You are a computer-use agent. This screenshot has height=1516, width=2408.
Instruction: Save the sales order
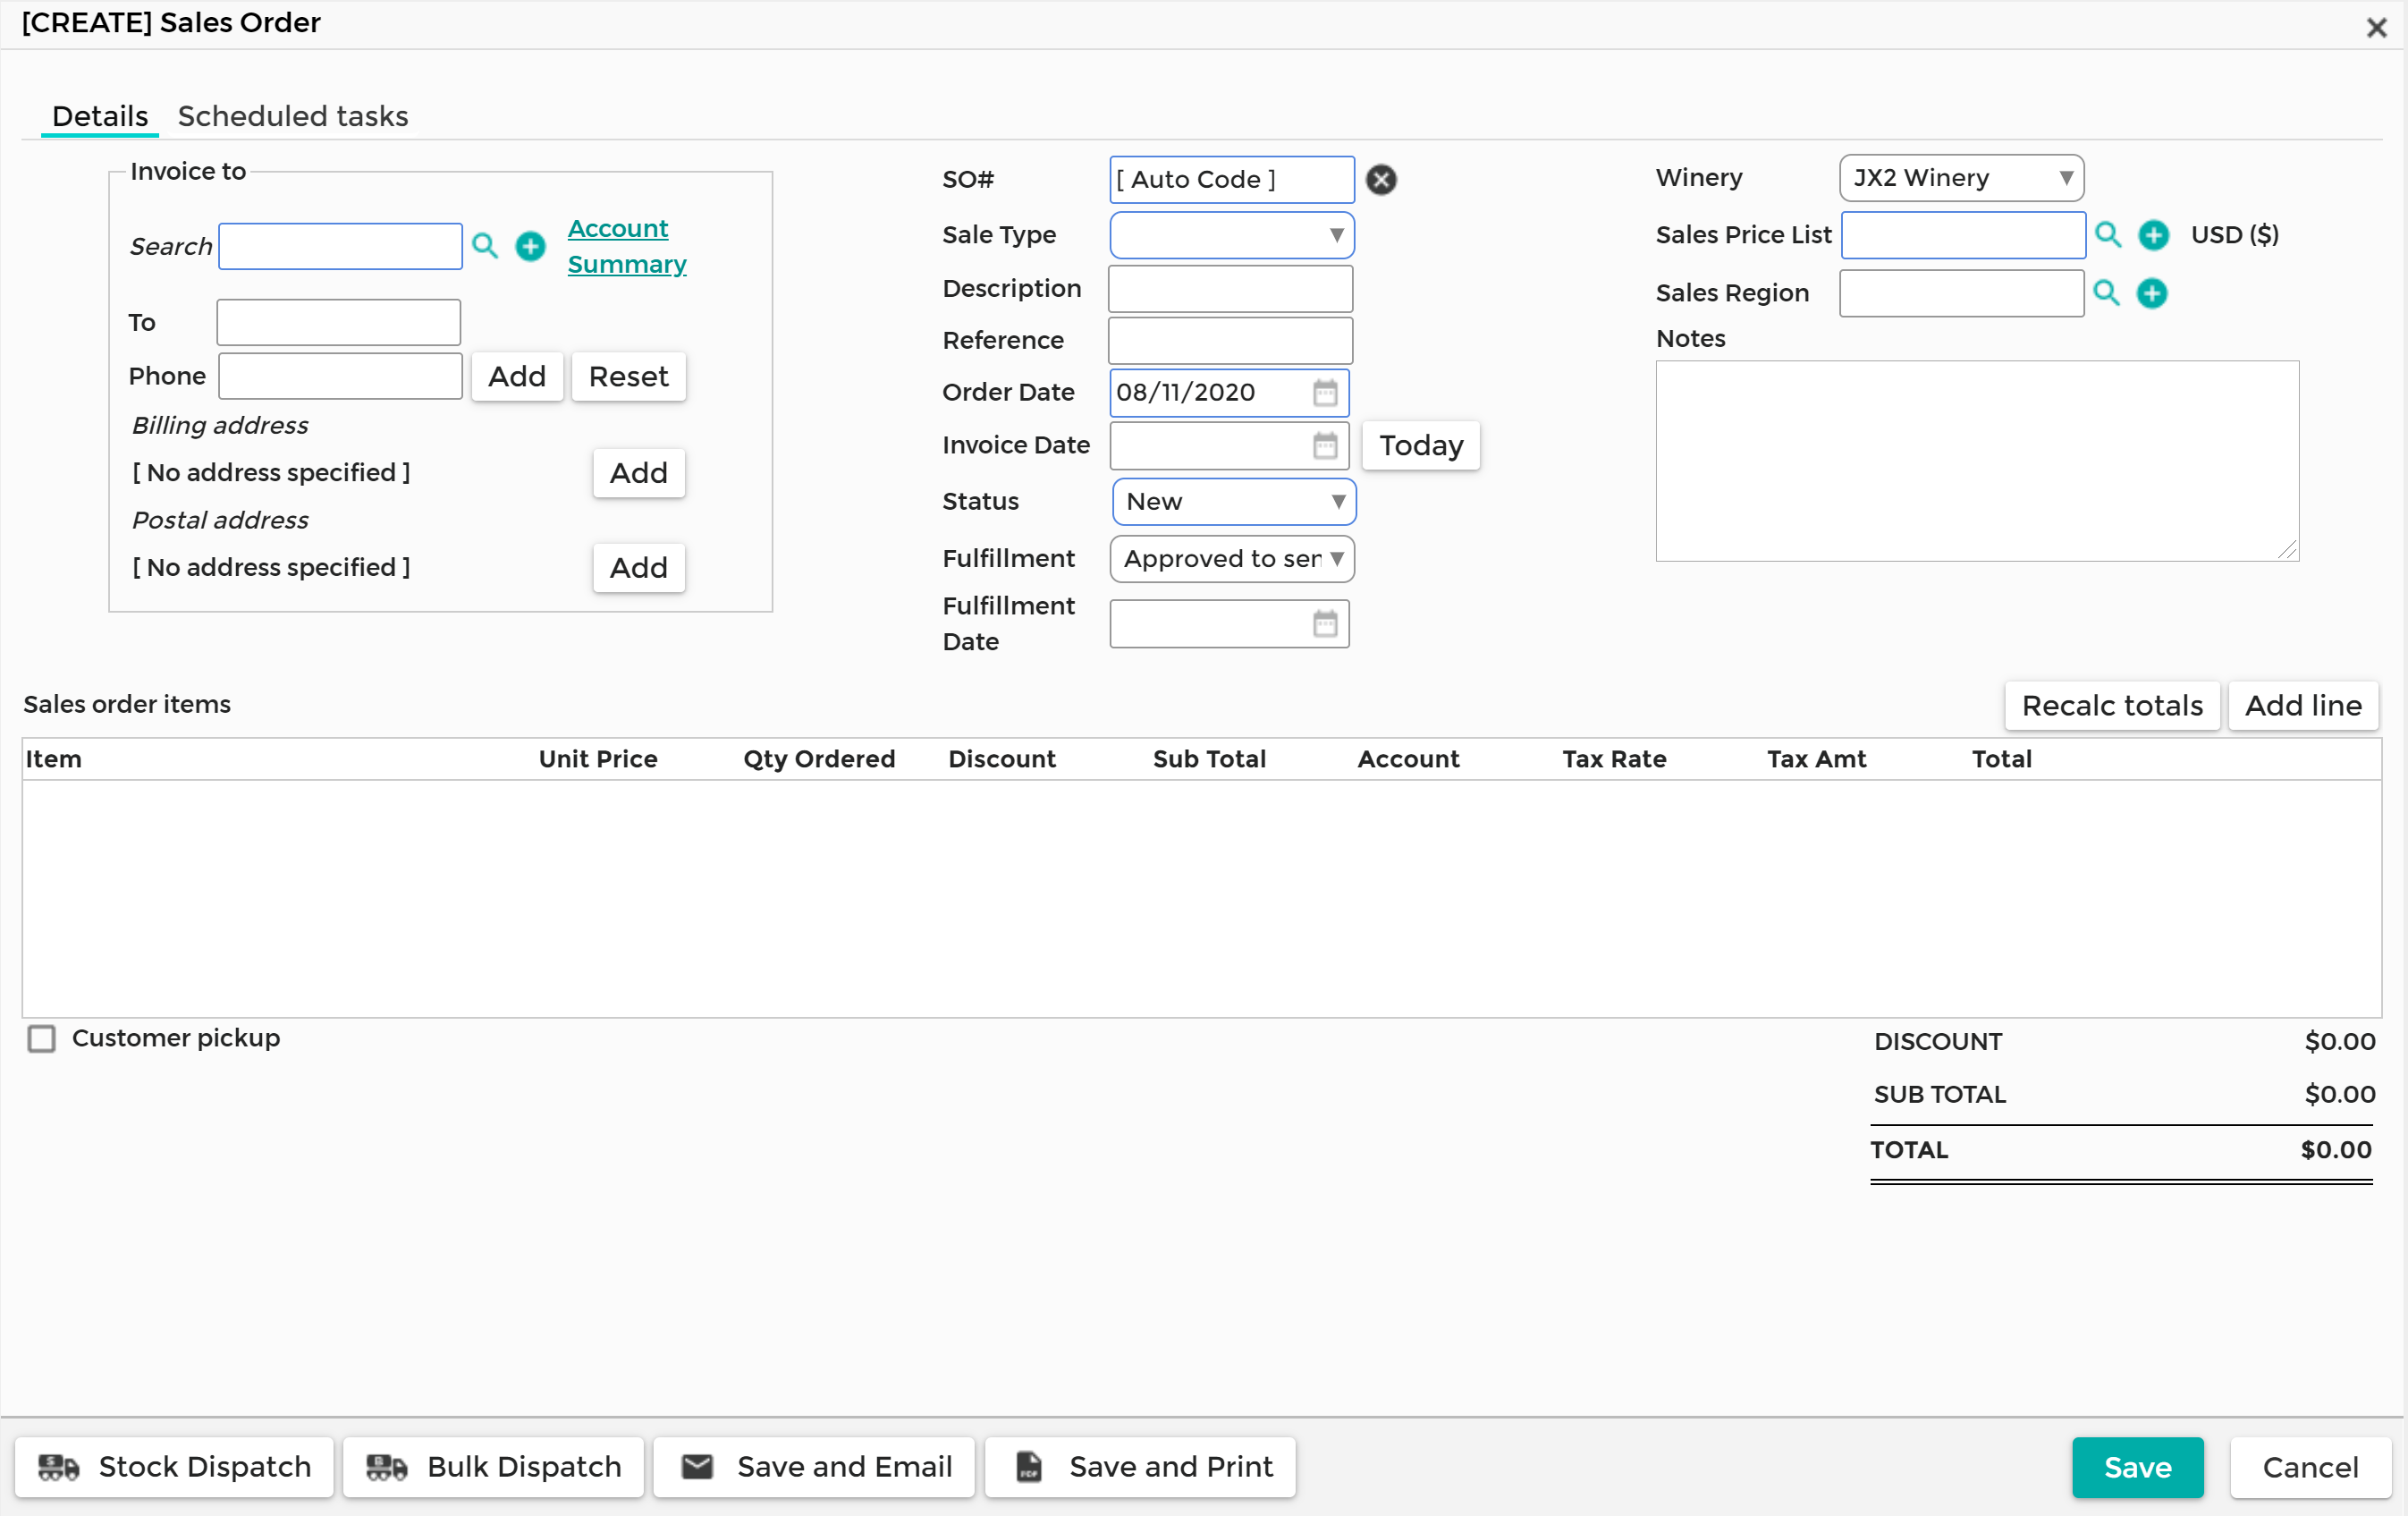[x=2137, y=1467]
